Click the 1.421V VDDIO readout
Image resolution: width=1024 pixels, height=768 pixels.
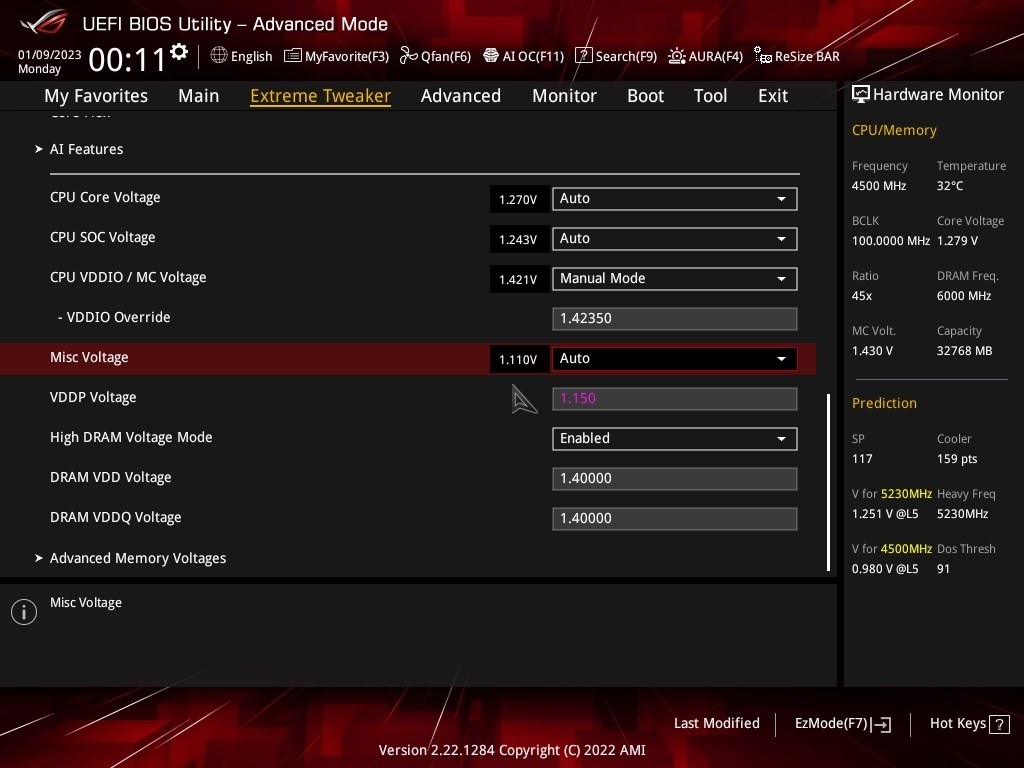pyautogui.click(x=519, y=280)
